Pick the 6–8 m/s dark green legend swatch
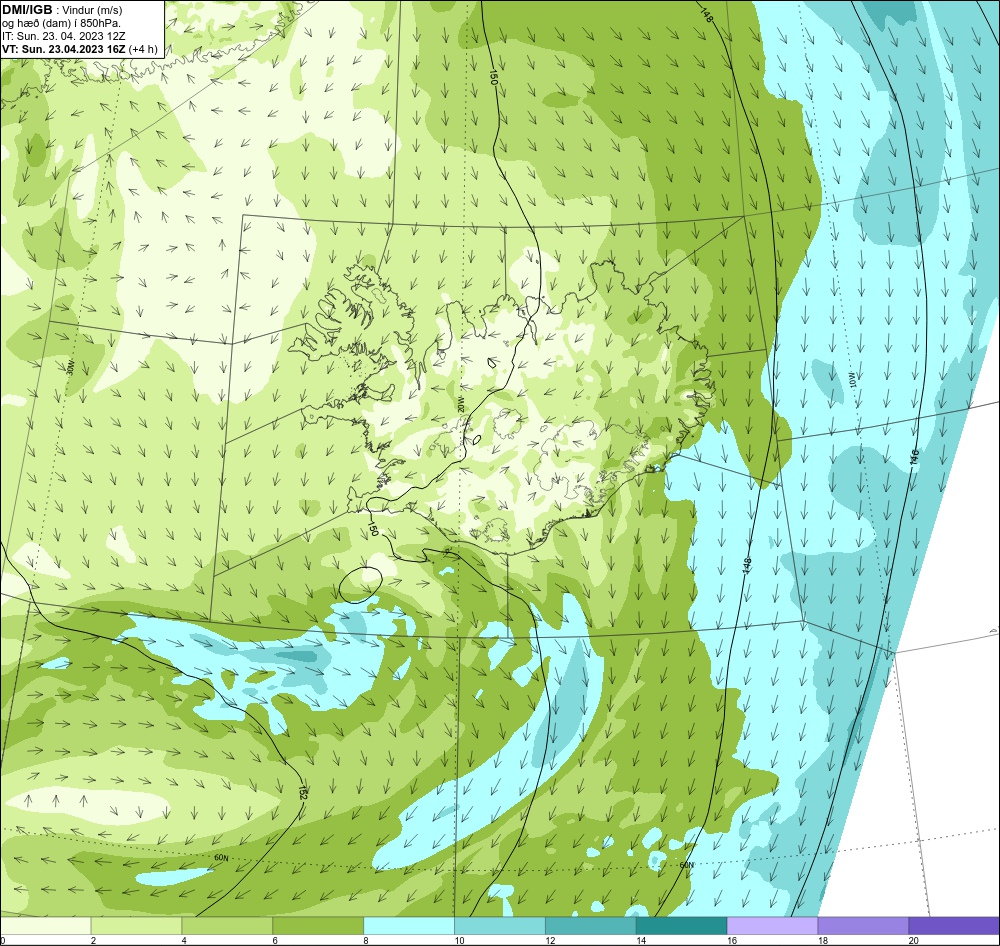Viewport: 1000px width, 946px height. (x=318, y=925)
